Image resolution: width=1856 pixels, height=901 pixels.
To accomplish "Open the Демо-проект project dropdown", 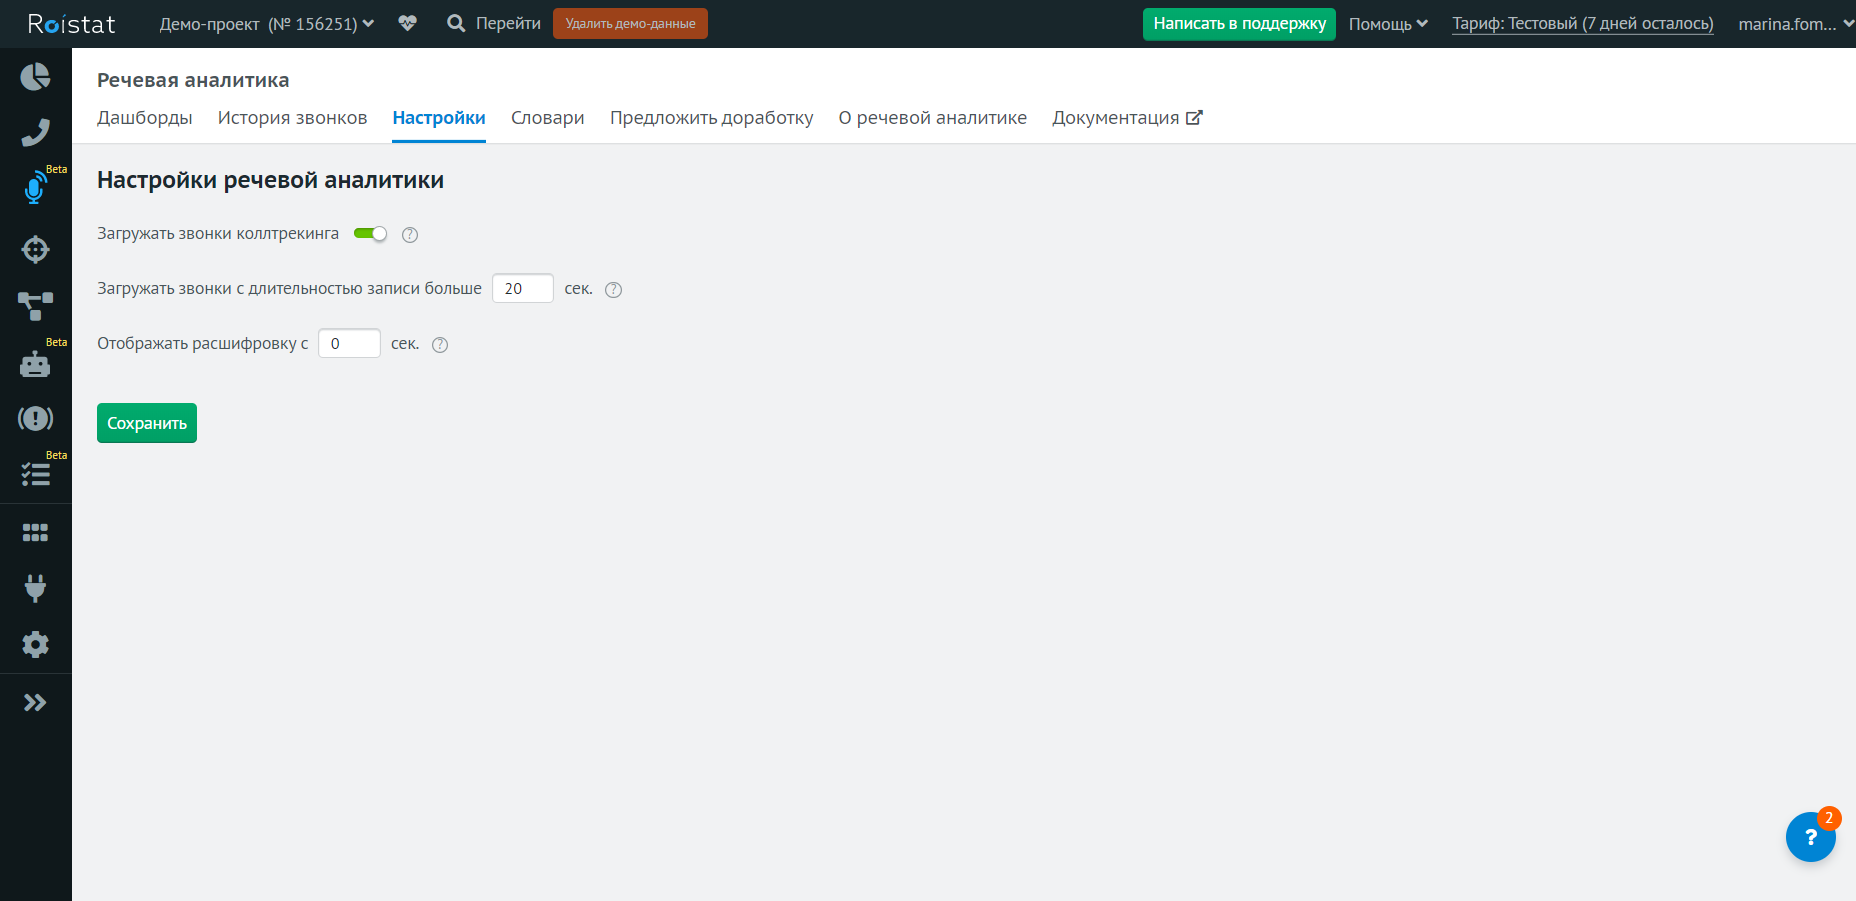I will 266,24.
